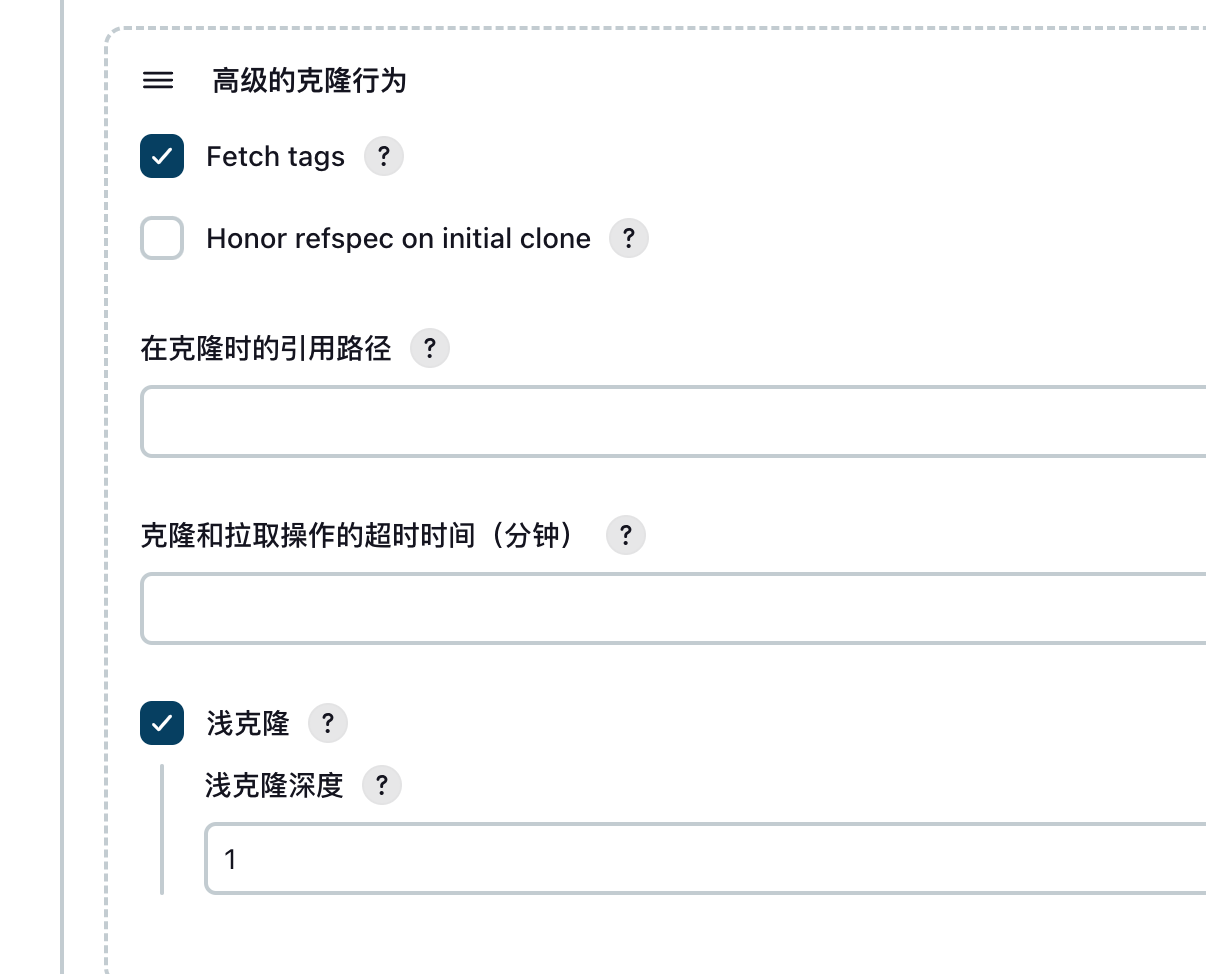
Task: Open help for 浅克隆深度
Action: [381, 785]
